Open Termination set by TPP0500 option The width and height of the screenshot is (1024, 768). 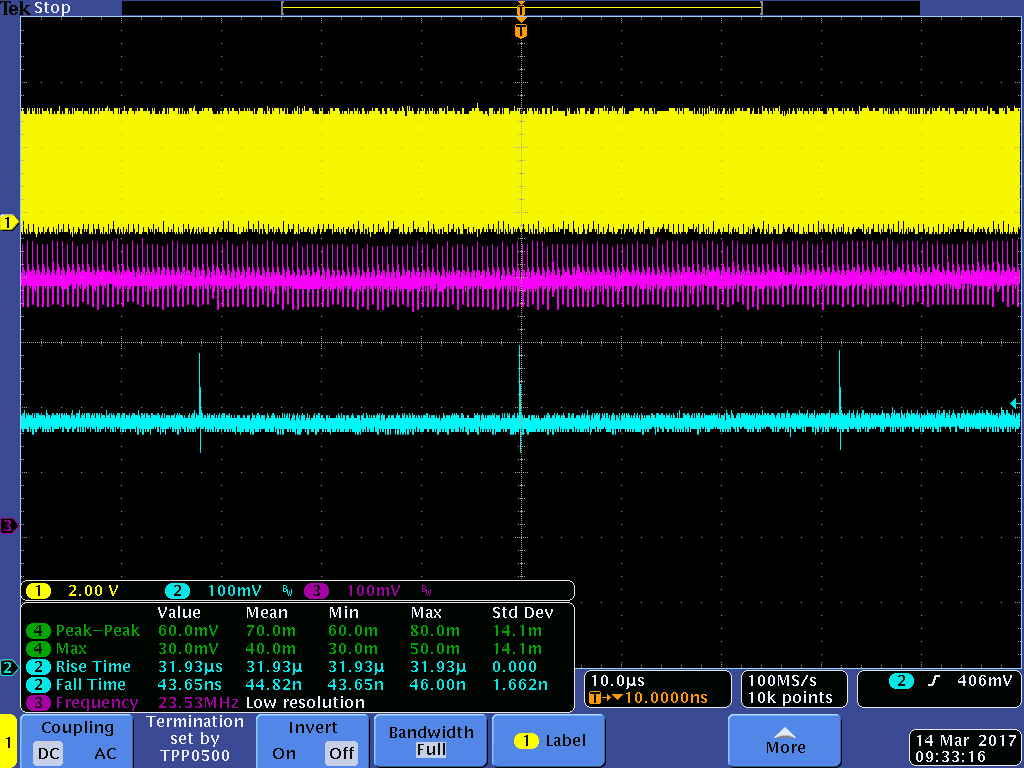tap(195, 739)
